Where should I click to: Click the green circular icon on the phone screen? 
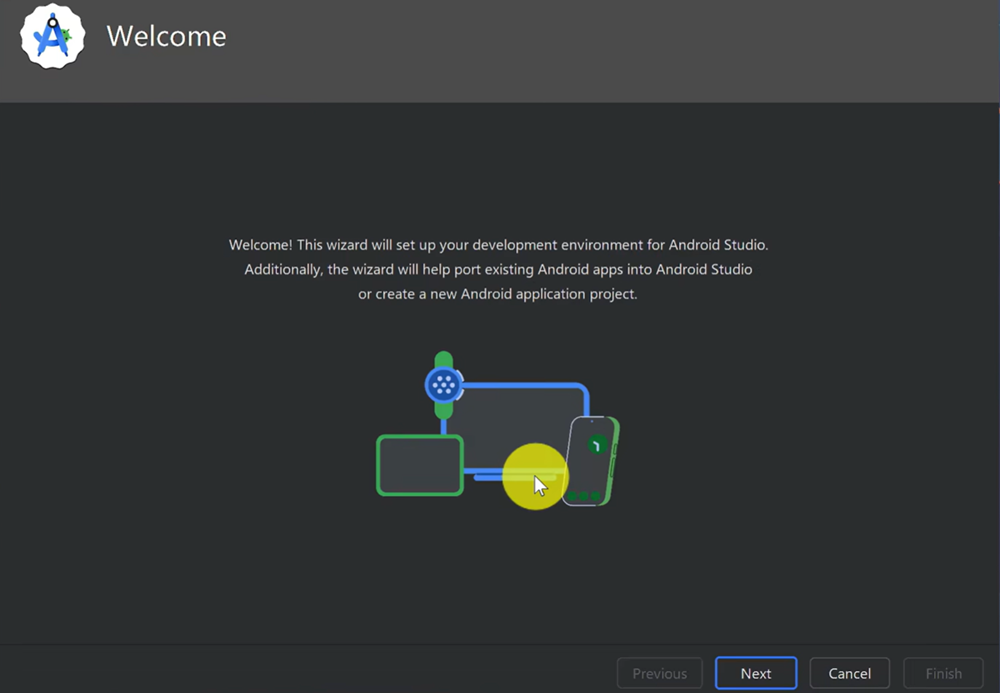597,444
